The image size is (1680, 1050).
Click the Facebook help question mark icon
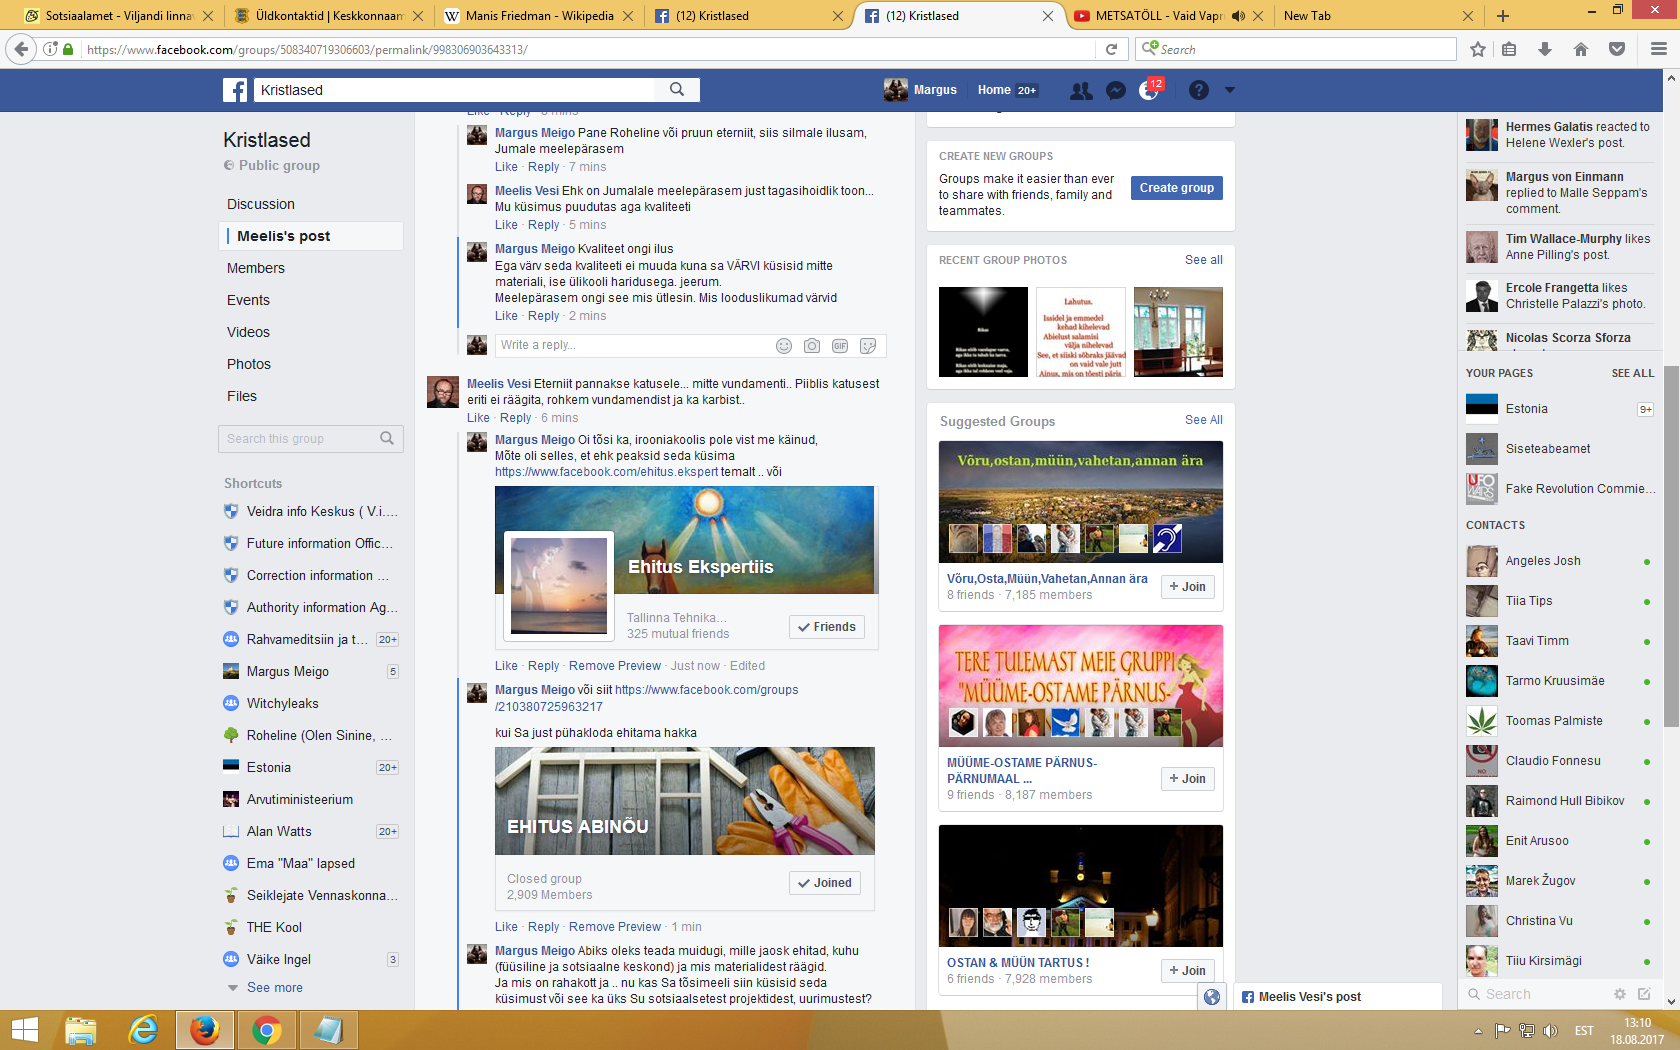pos(1198,90)
